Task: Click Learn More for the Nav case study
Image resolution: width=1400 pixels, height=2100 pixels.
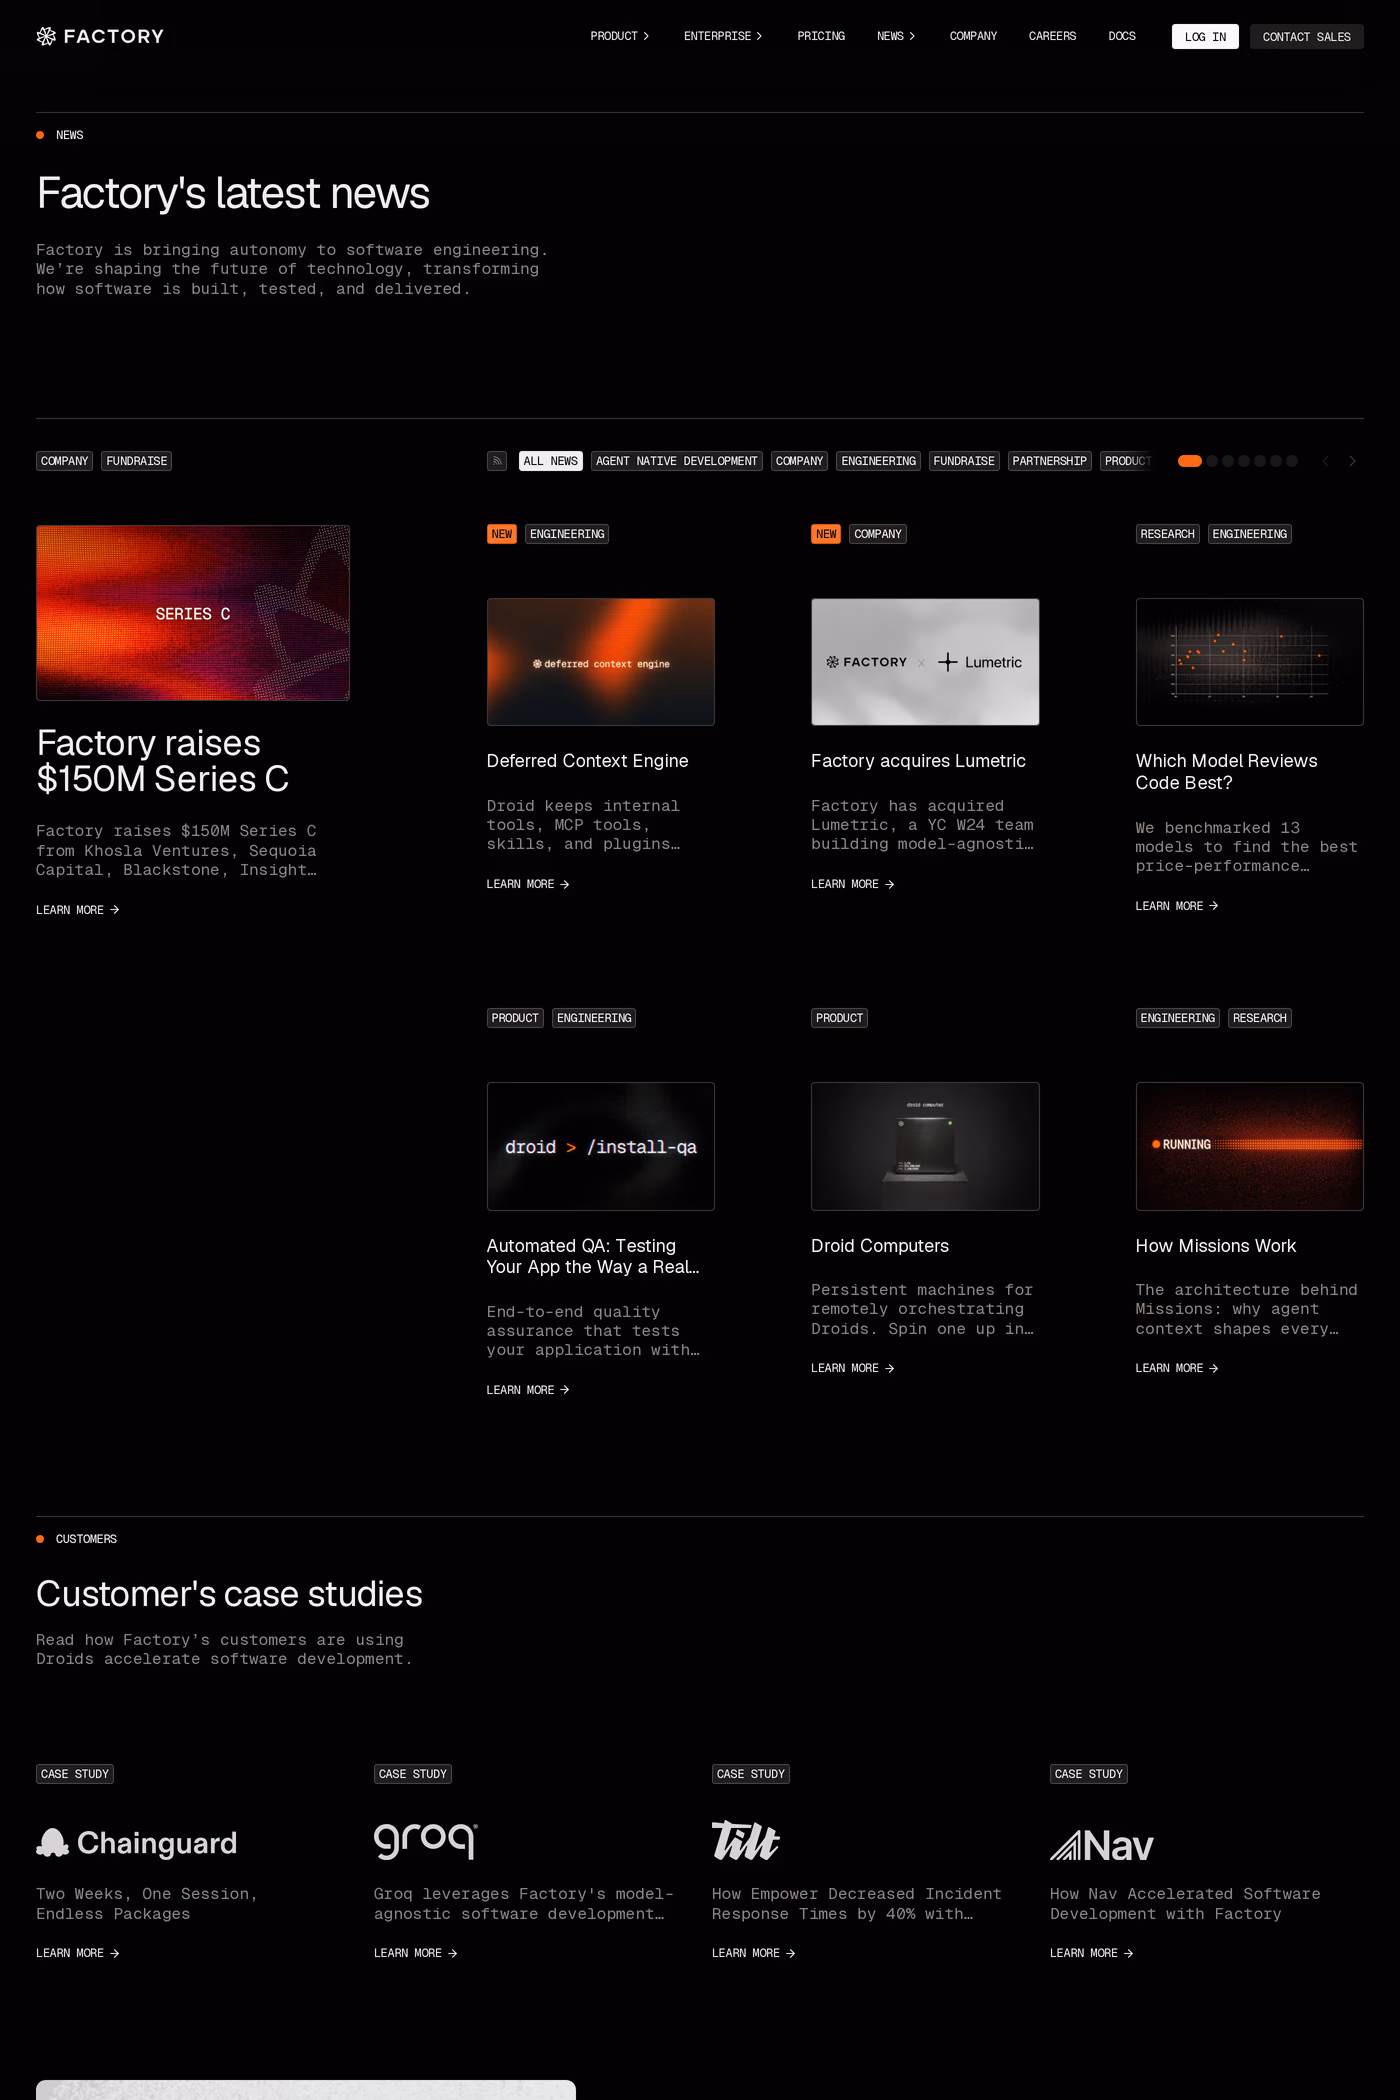Action: tap(1092, 1953)
